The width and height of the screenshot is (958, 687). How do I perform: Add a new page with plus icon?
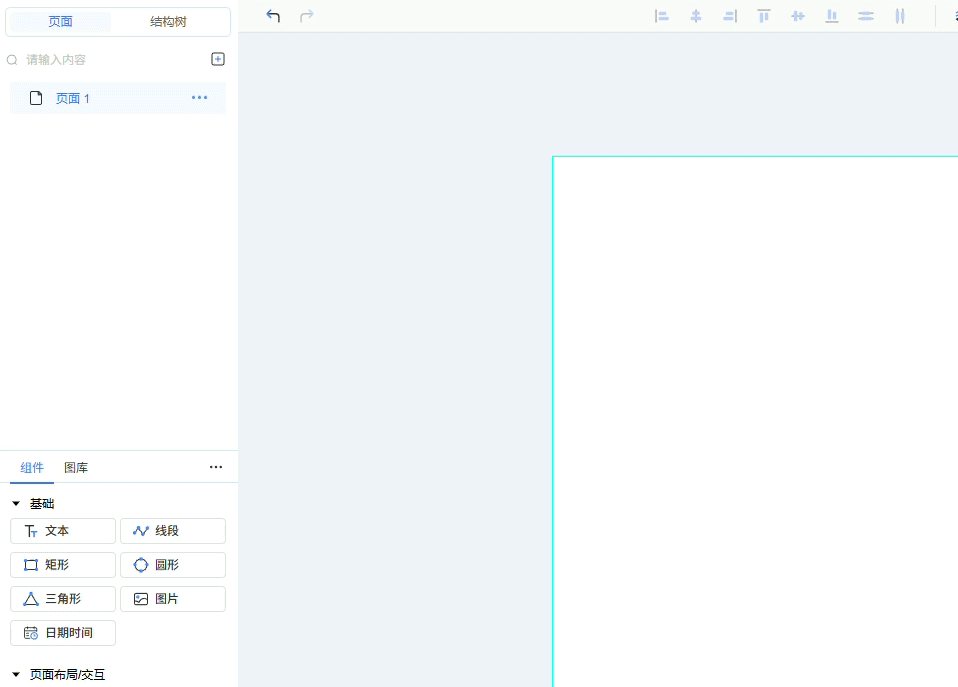[x=218, y=59]
